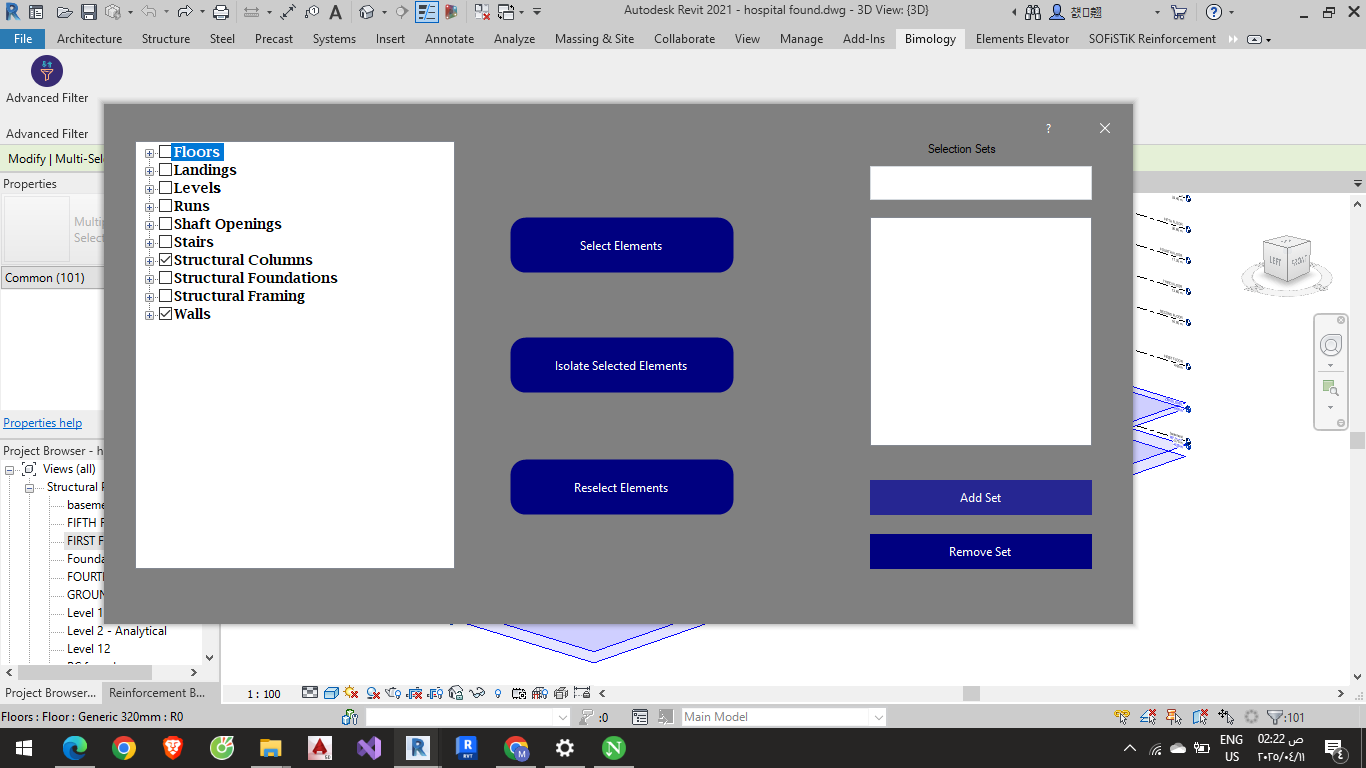Click the Isolate Selected Elements button
Image resolution: width=1366 pixels, height=768 pixels.
pos(622,365)
